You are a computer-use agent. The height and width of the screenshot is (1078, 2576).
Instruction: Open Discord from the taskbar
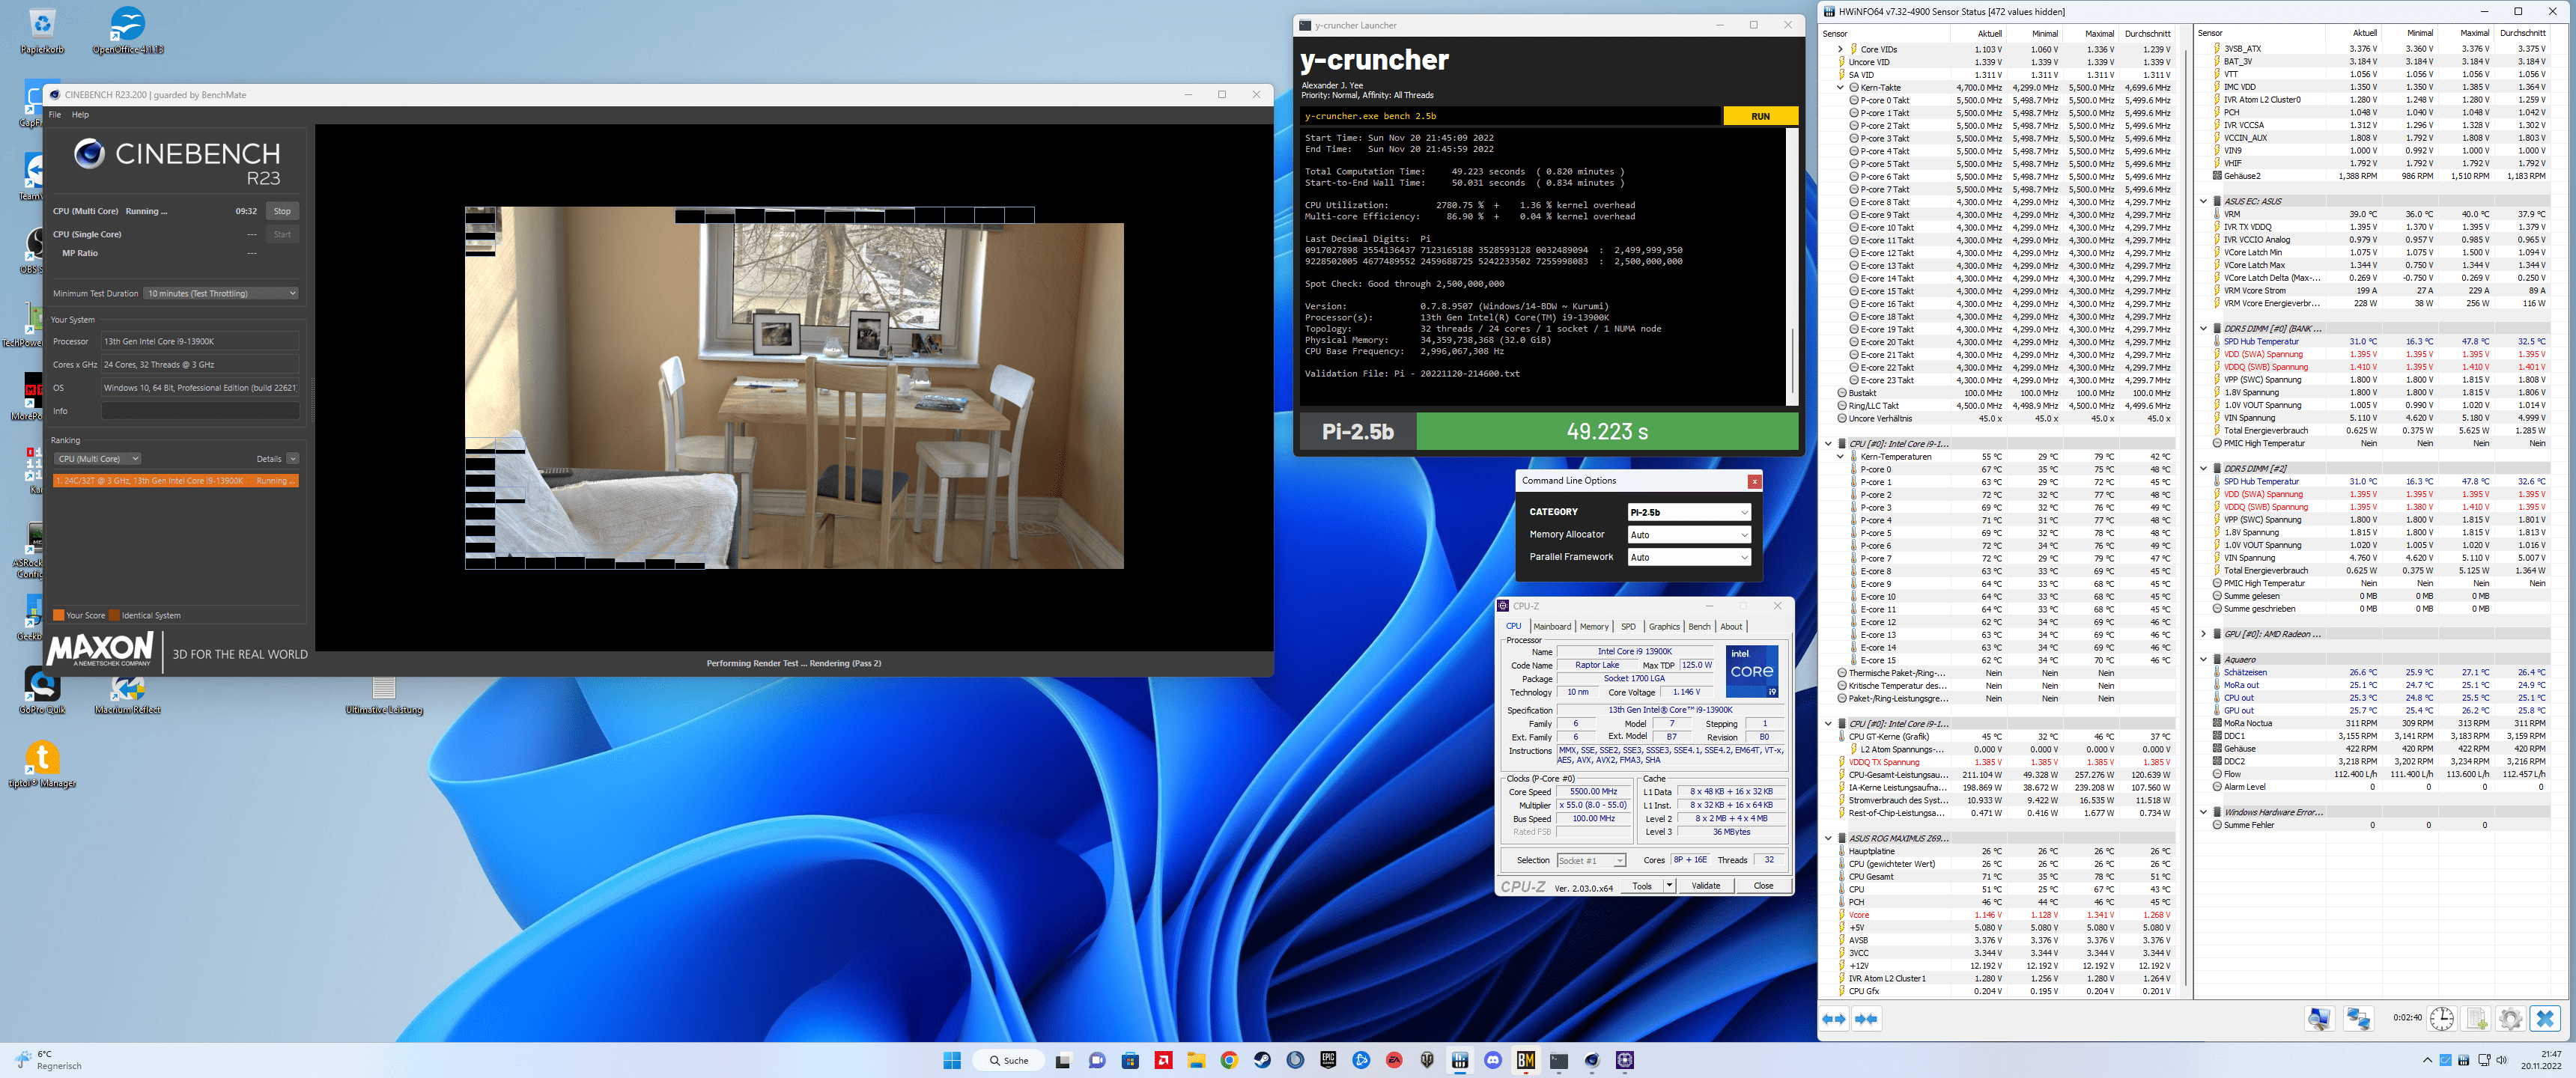coord(1493,1060)
